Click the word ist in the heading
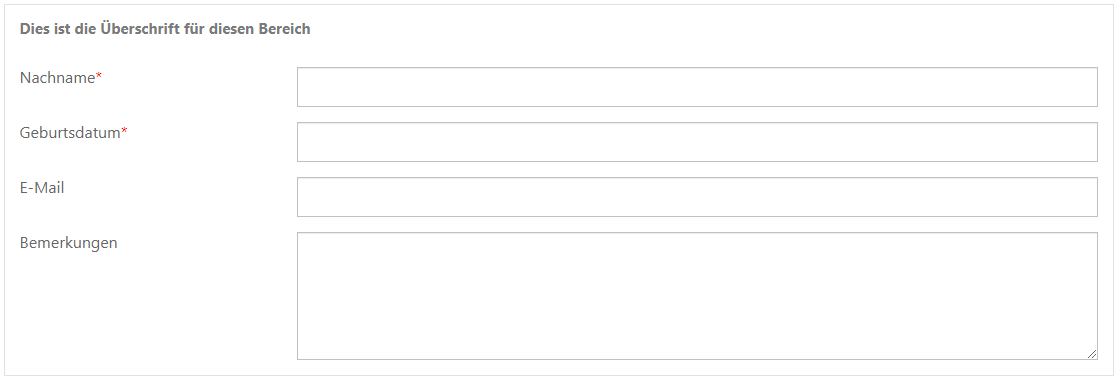The image size is (1115, 381). (59, 29)
